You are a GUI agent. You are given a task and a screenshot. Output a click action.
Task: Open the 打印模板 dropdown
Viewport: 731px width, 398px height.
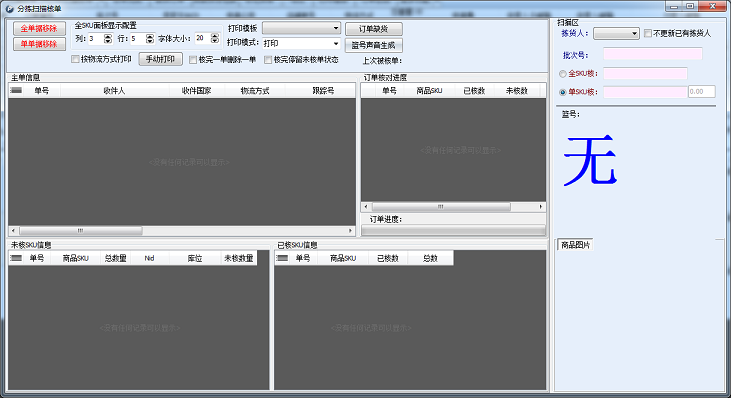(301, 28)
